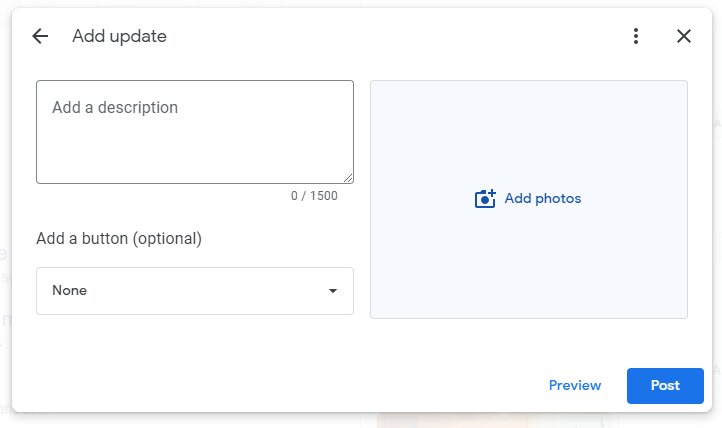This screenshot has width=722, height=428.
Task: Click the description box resize handle
Action: click(348, 178)
